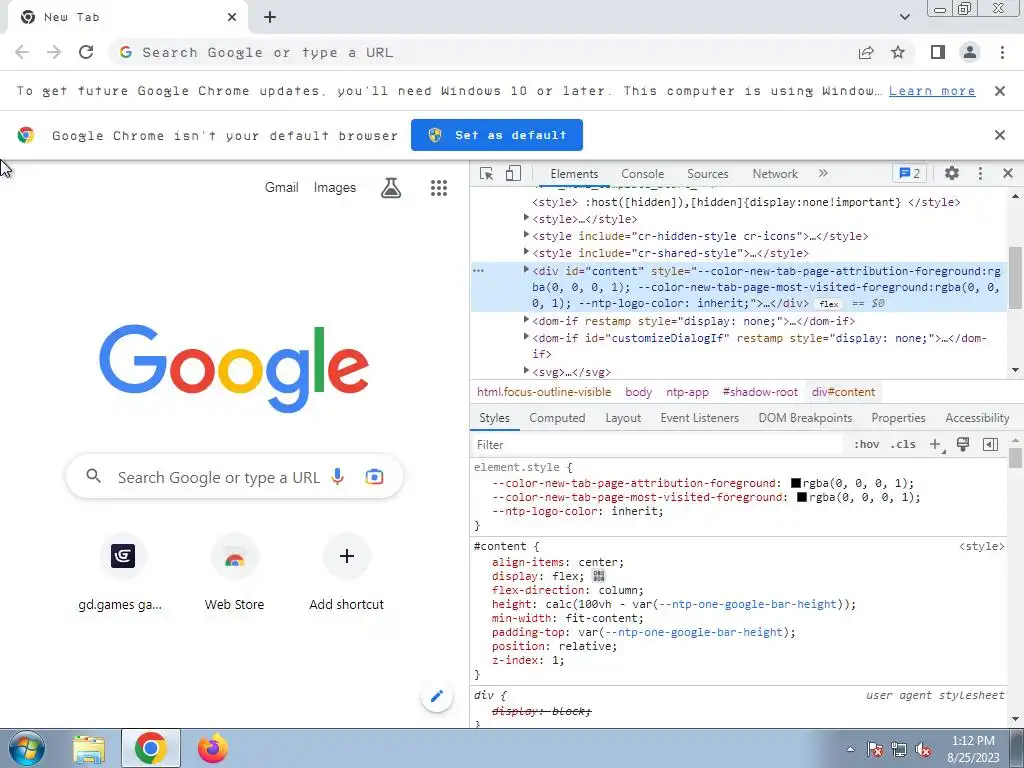Viewport: 1024px width, 768px height.
Task: Toggle rendering emulations paintbrush icon
Action: coord(963,445)
